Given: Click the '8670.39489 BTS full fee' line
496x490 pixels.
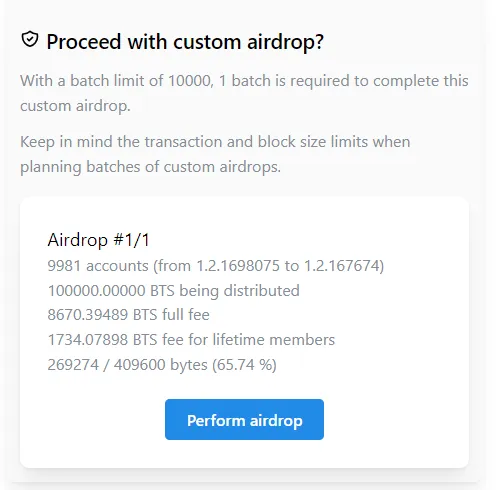Looking at the screenshot, I should (128, 315).
